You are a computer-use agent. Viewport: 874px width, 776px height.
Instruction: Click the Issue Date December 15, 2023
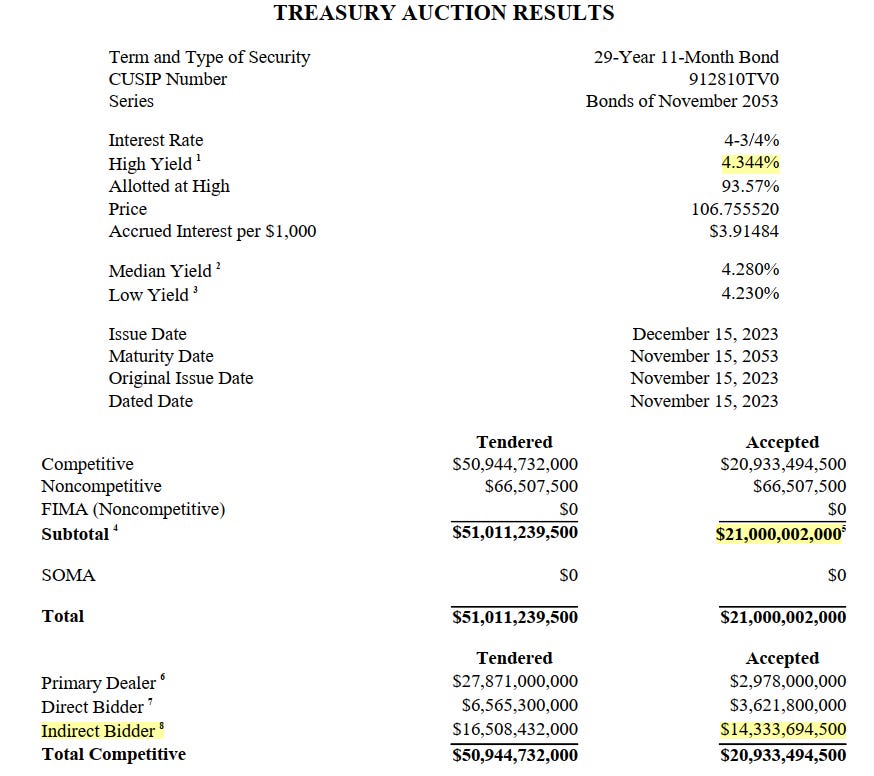click(x=705, y=334)
